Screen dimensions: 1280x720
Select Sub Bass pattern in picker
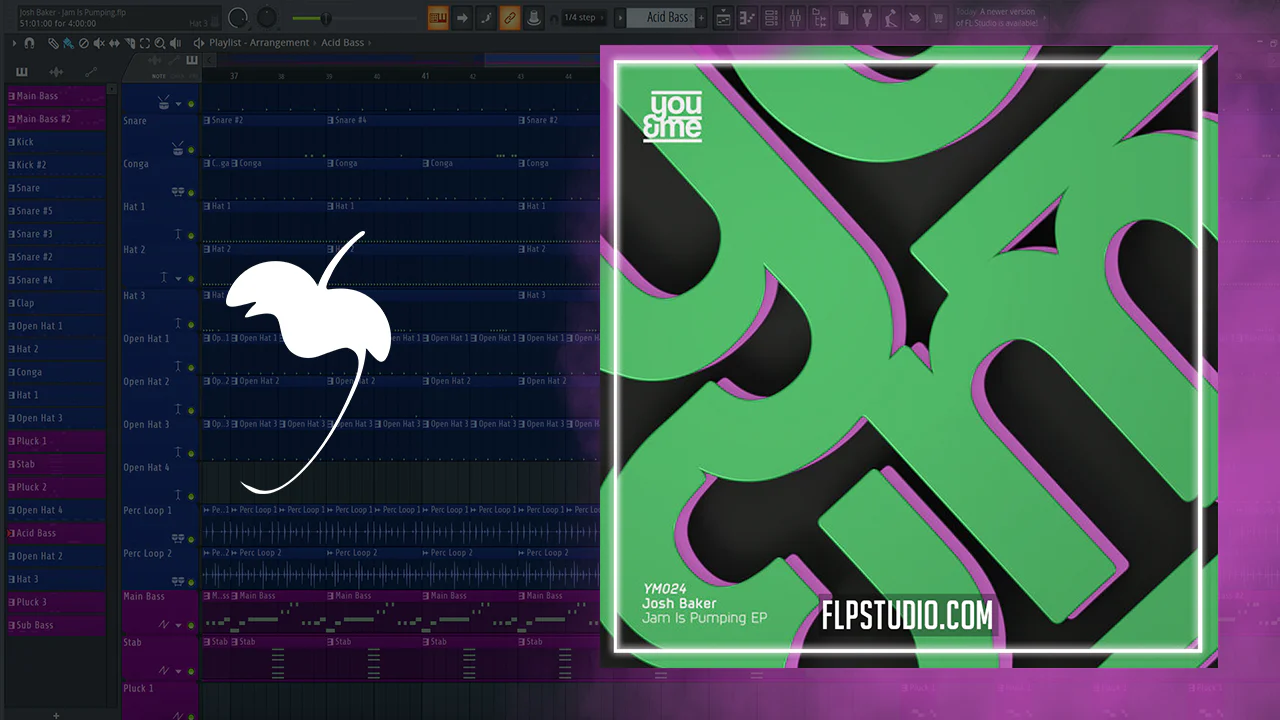[x=55, y=625]
